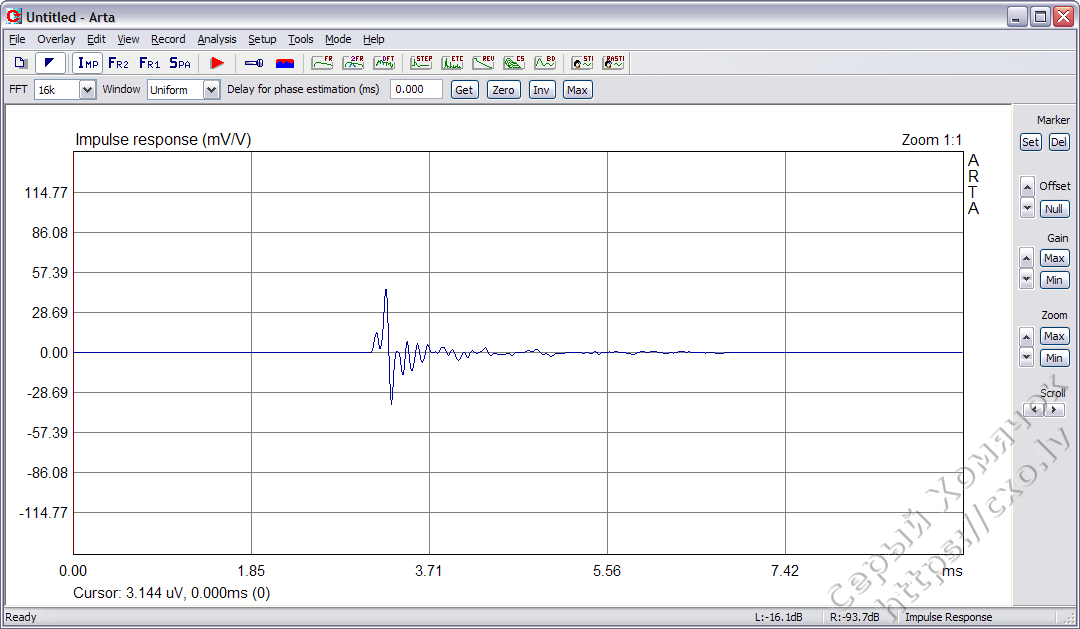
Task: Start recording with the red play arrow
Action: [218, 62]
